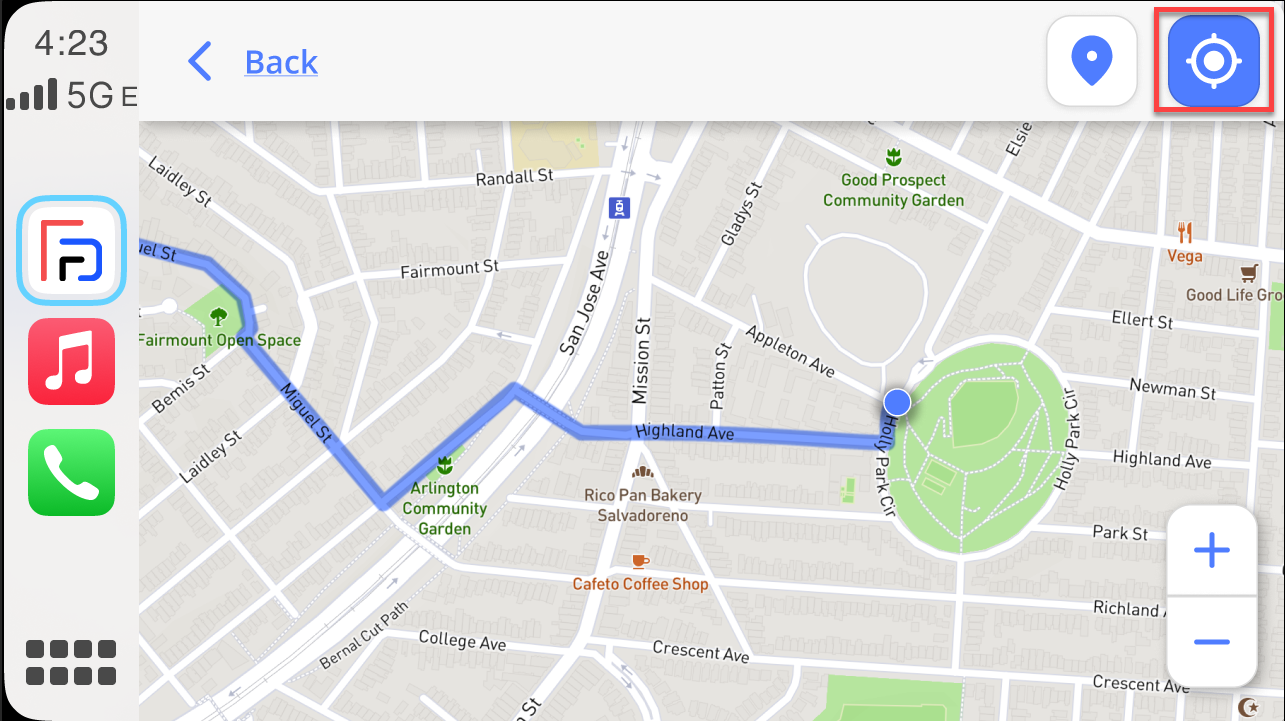
Task: Open the Phone app in sidebar
Action: pyautogui.click(x=72, y=472)
